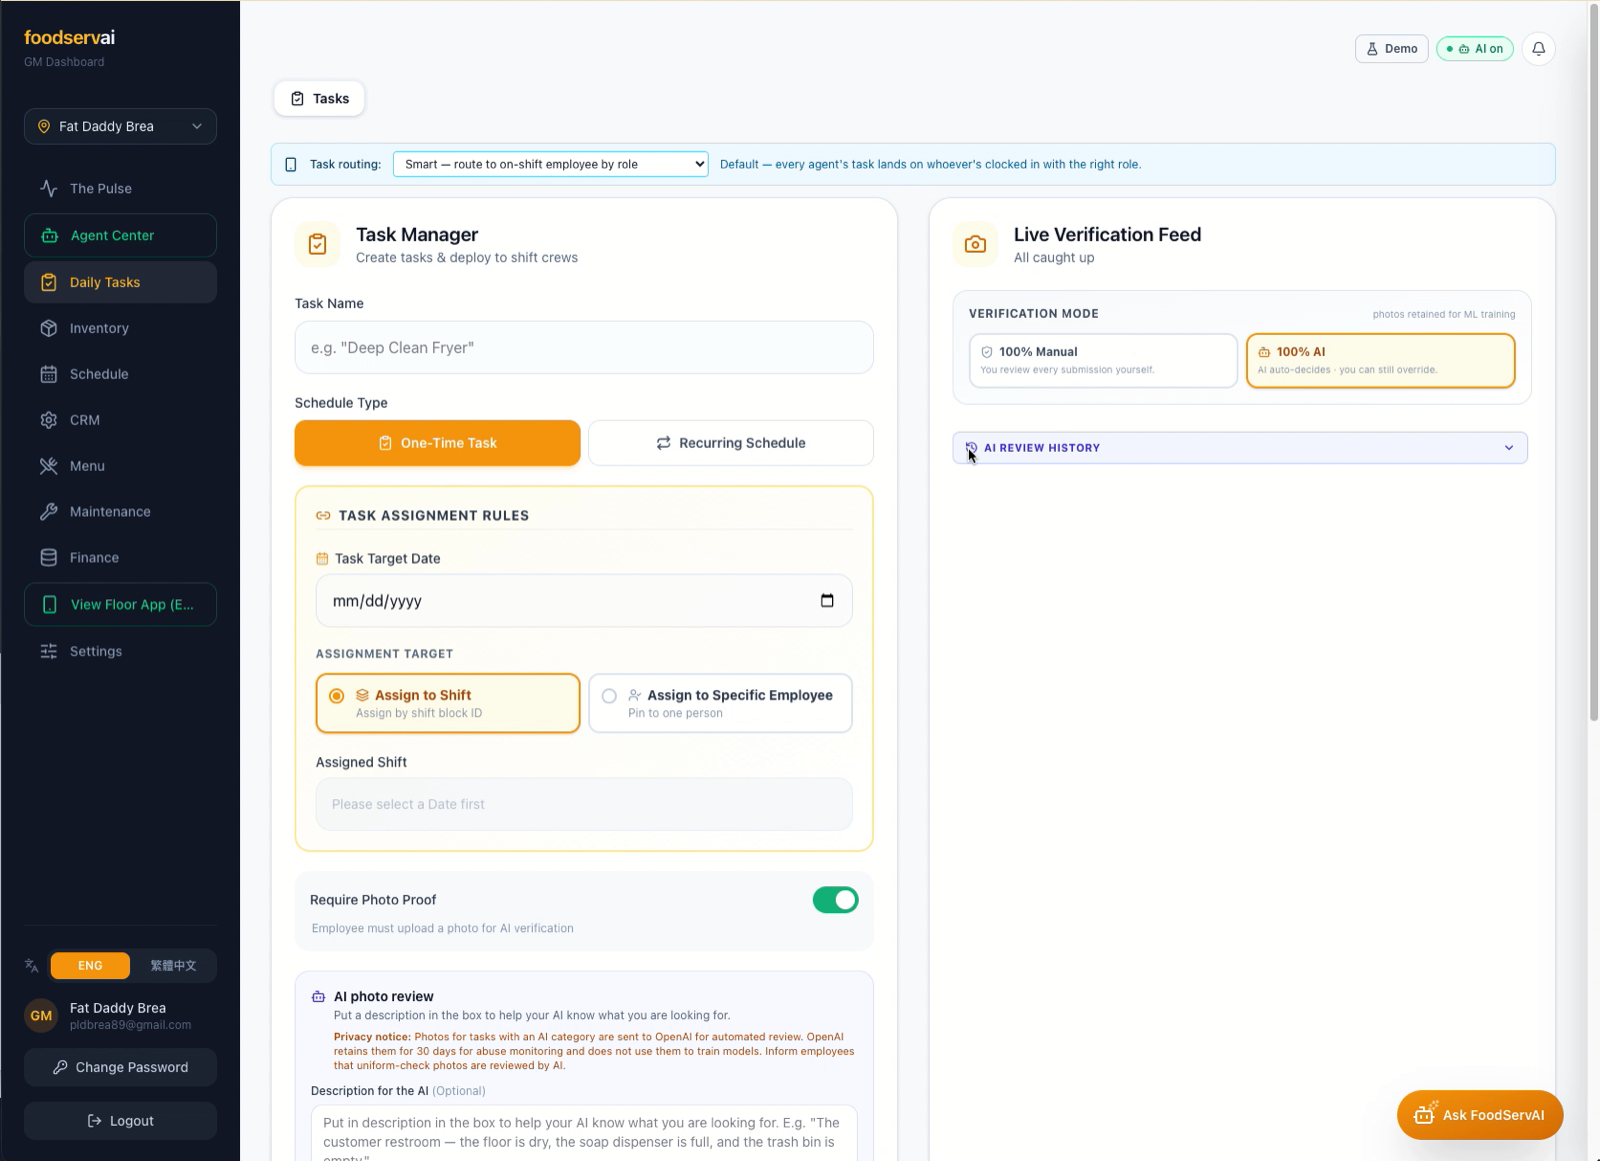Click the View Floor App phone icon
The width and height of the screenshot is (1600, 1161).
point(49,605)
